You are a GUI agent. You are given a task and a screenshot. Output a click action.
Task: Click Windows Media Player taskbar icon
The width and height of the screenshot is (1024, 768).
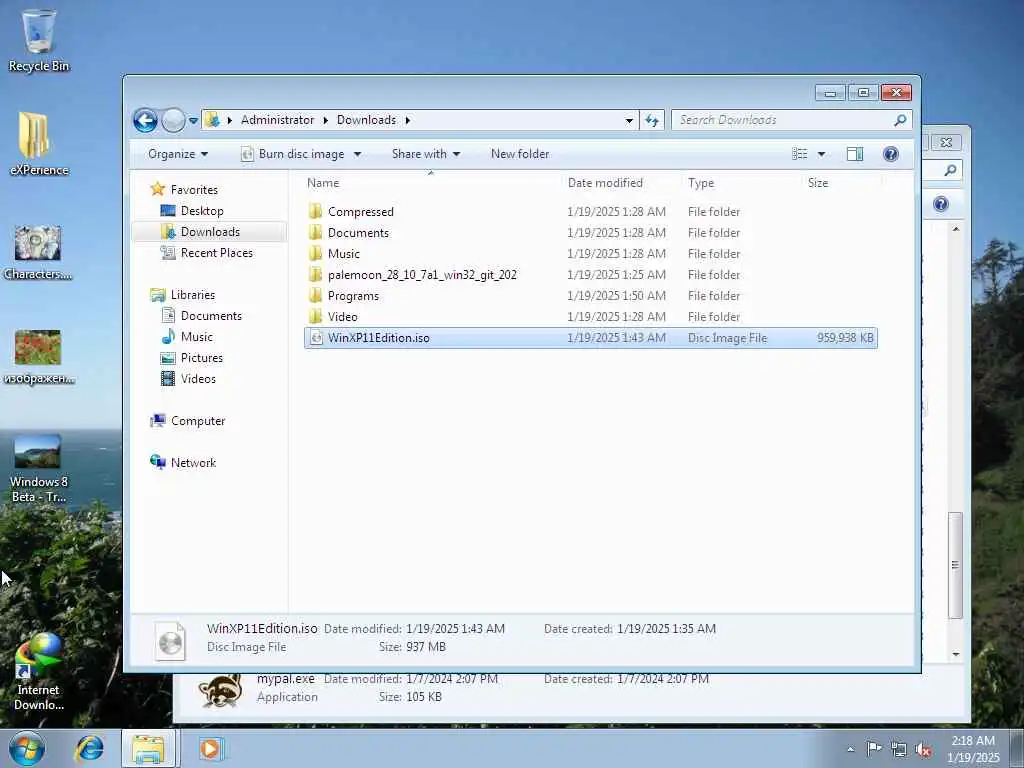coord(210,748)
